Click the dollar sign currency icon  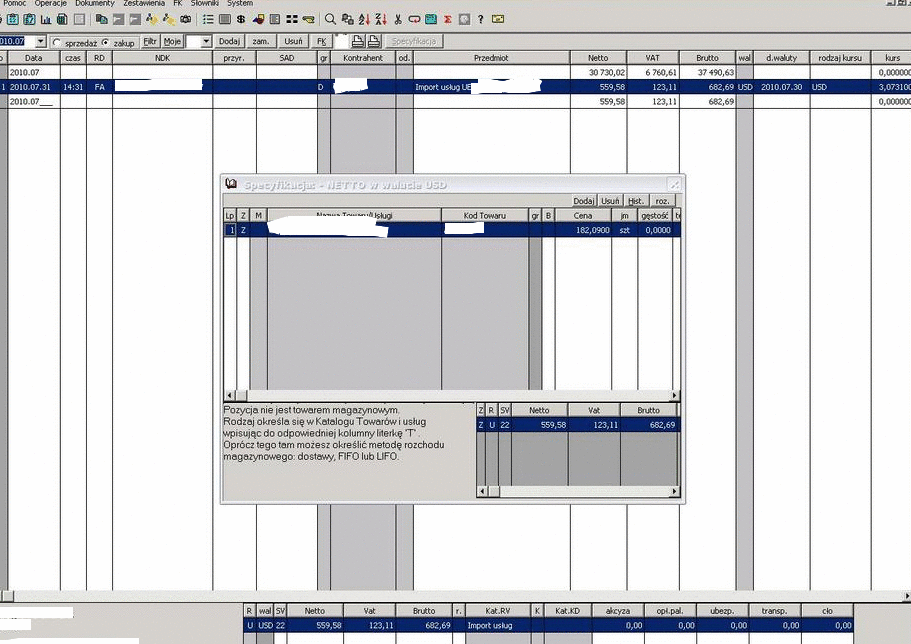[x=241, y=19]
